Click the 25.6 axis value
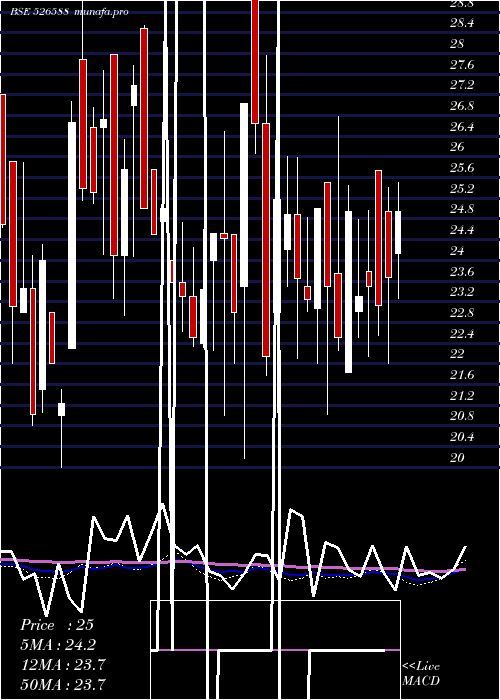 click(x=462, y=168)
